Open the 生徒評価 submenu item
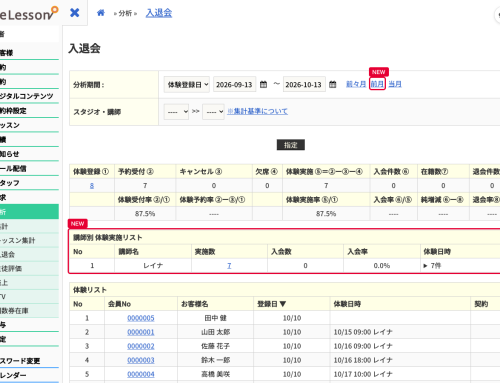The image size is (500, 383). click(29, 268)
